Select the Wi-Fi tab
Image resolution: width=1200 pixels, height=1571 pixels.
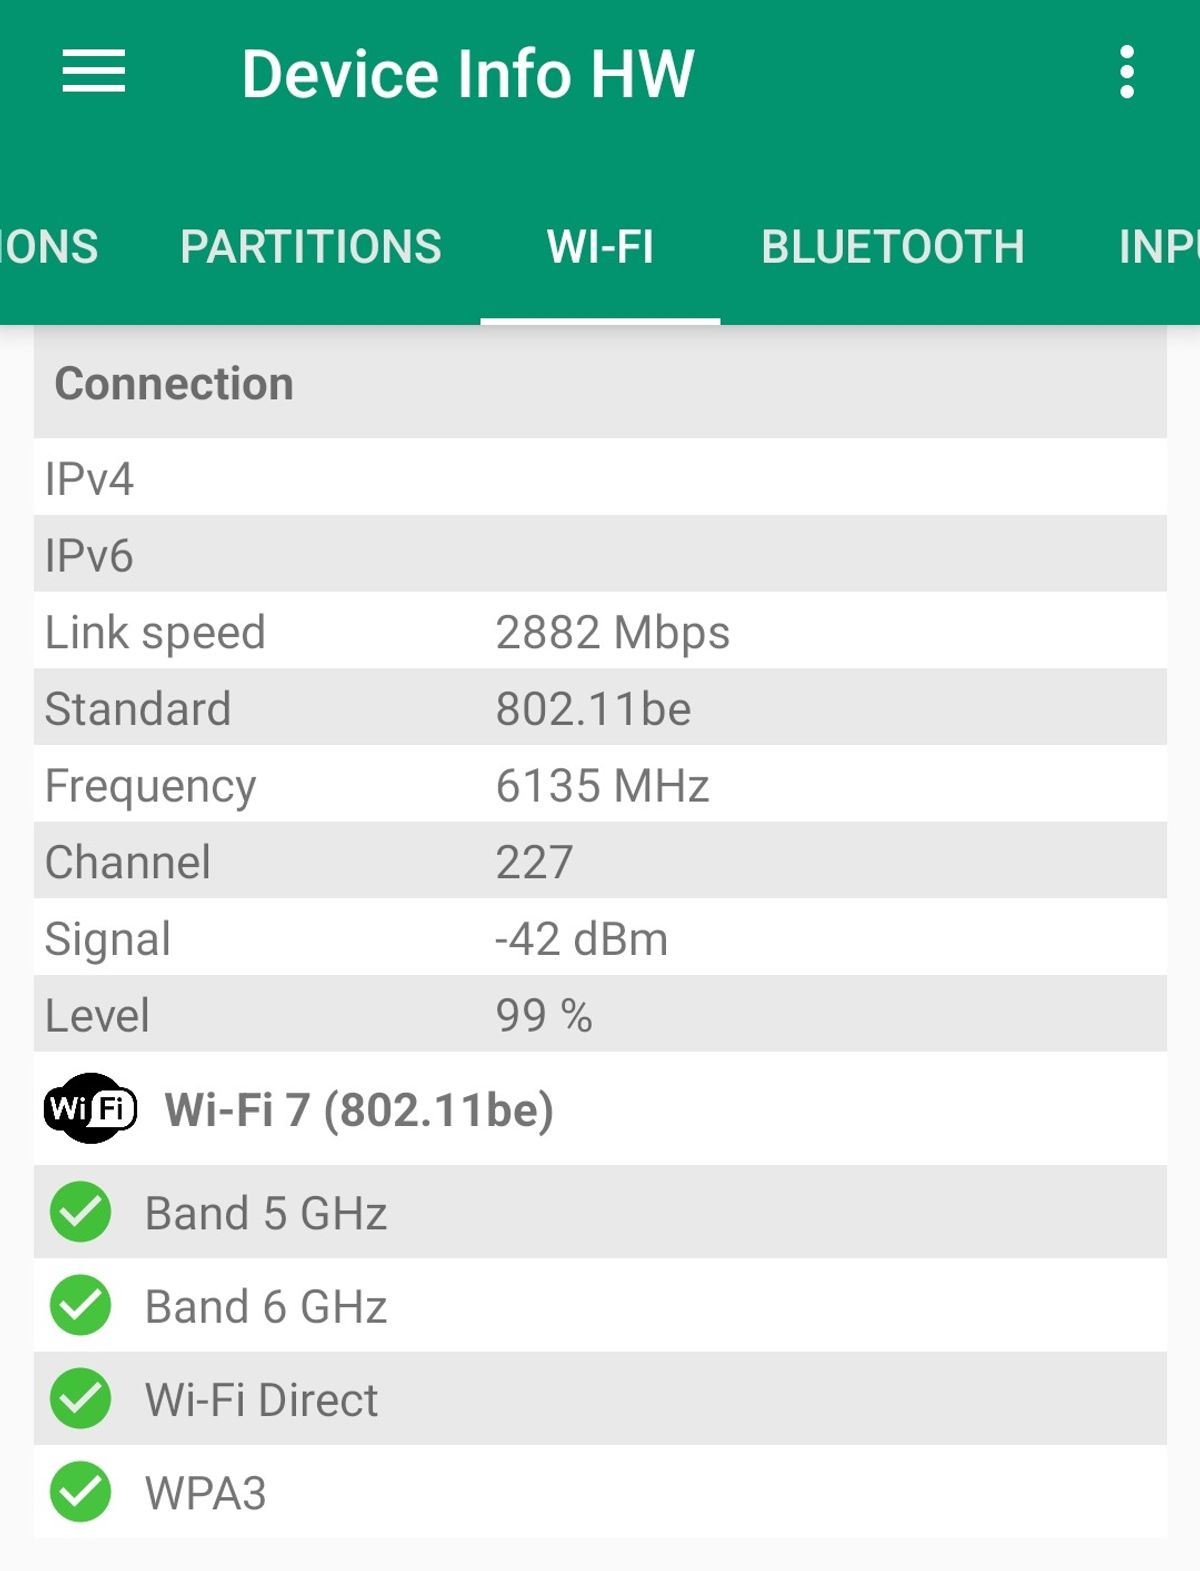(x=600, y=247)
